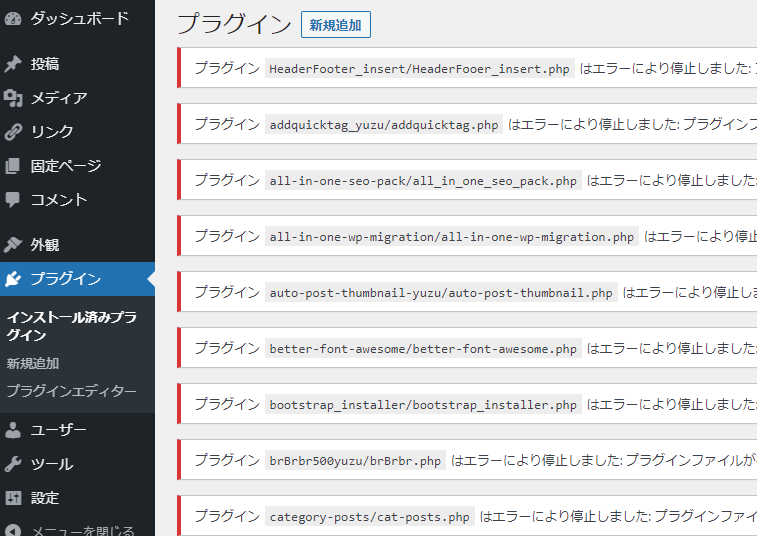Click all-in-one-wp-migration.php path text
The width and height of the screenshot is (757, 536).
pyautogui.click(x=451, y=237)
